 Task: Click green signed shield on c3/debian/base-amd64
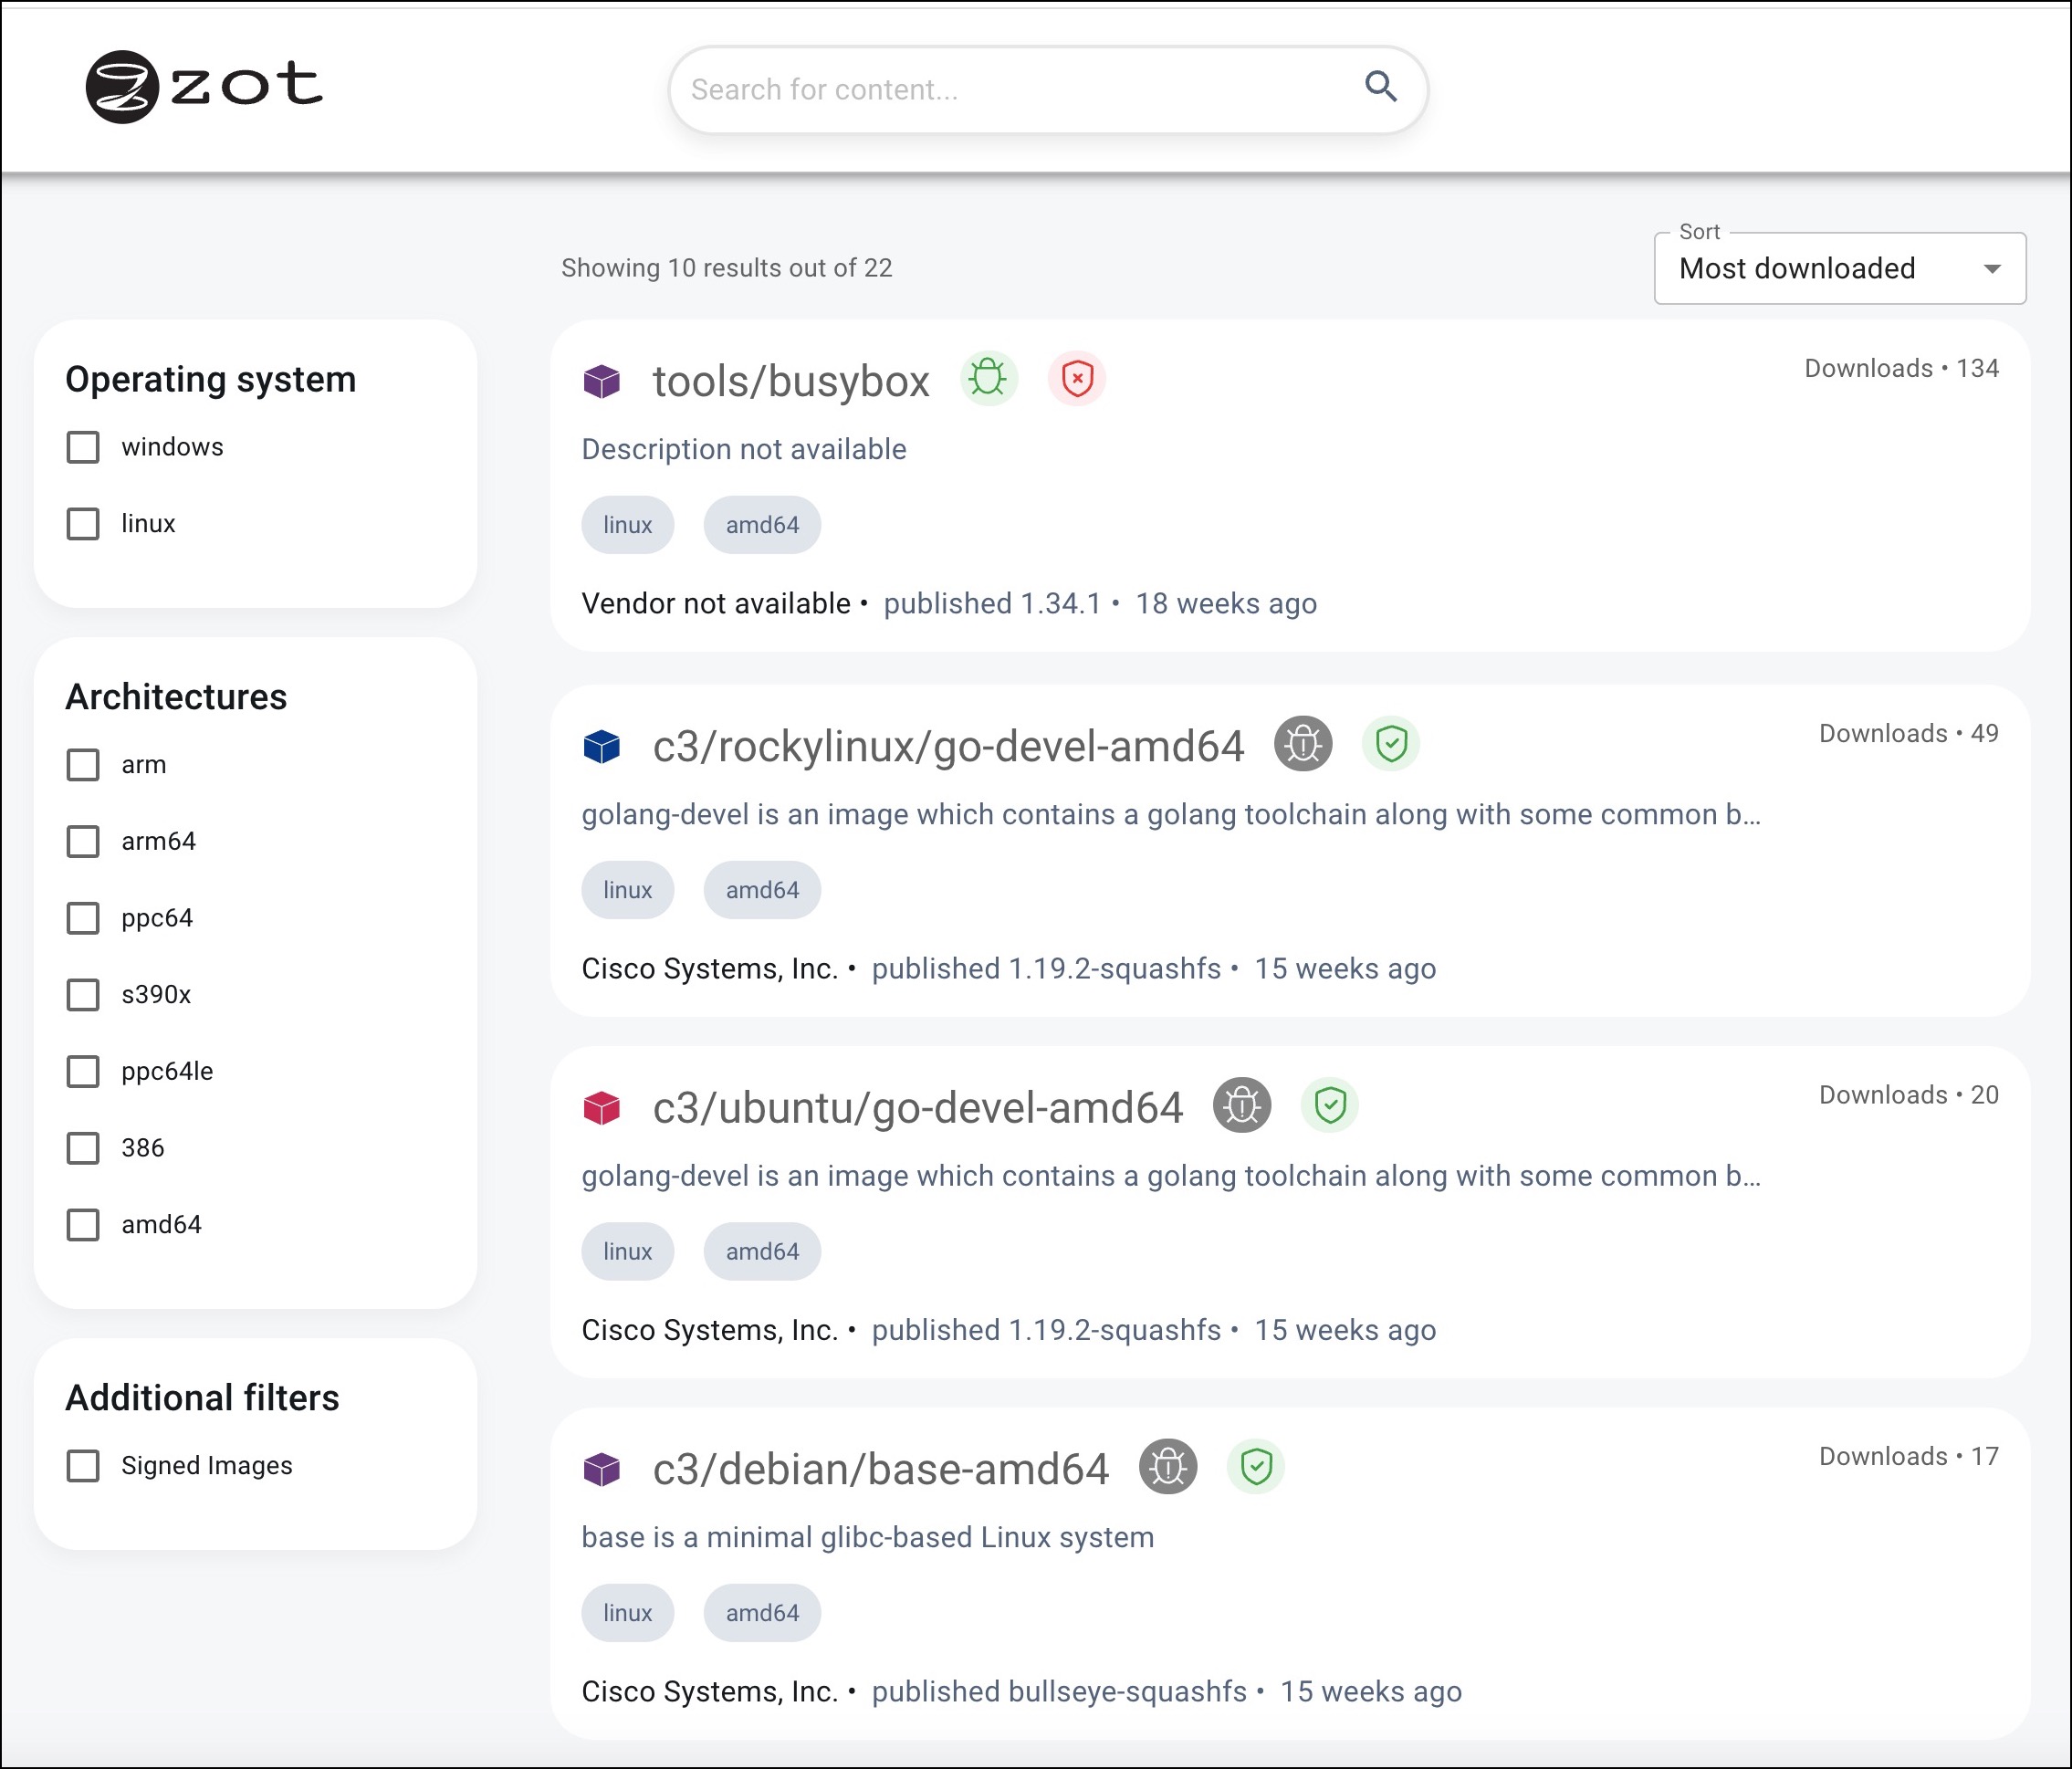coord(1255,1467)
